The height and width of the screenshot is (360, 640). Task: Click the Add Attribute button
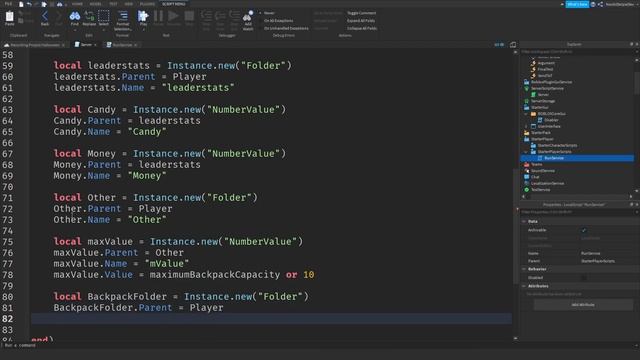(x=583, y=305)
